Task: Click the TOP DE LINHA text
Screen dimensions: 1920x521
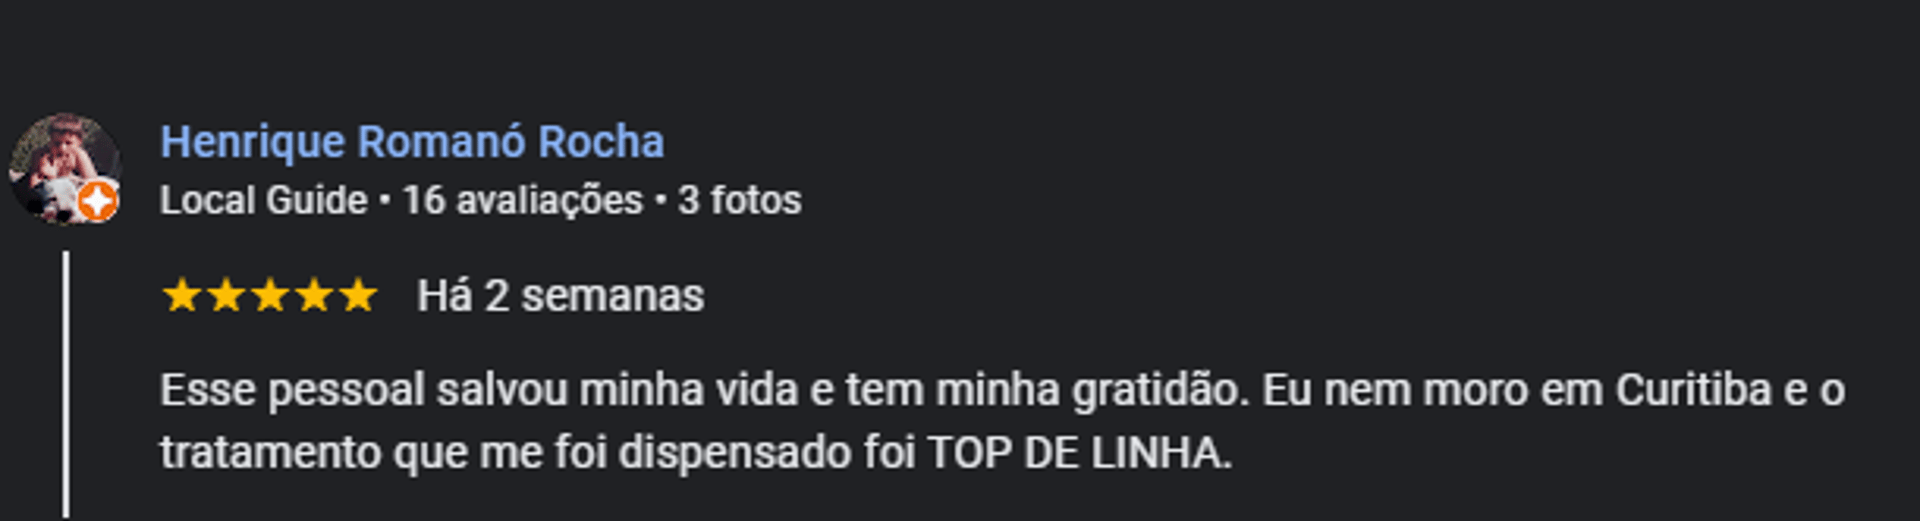Action: [1079, 453]
